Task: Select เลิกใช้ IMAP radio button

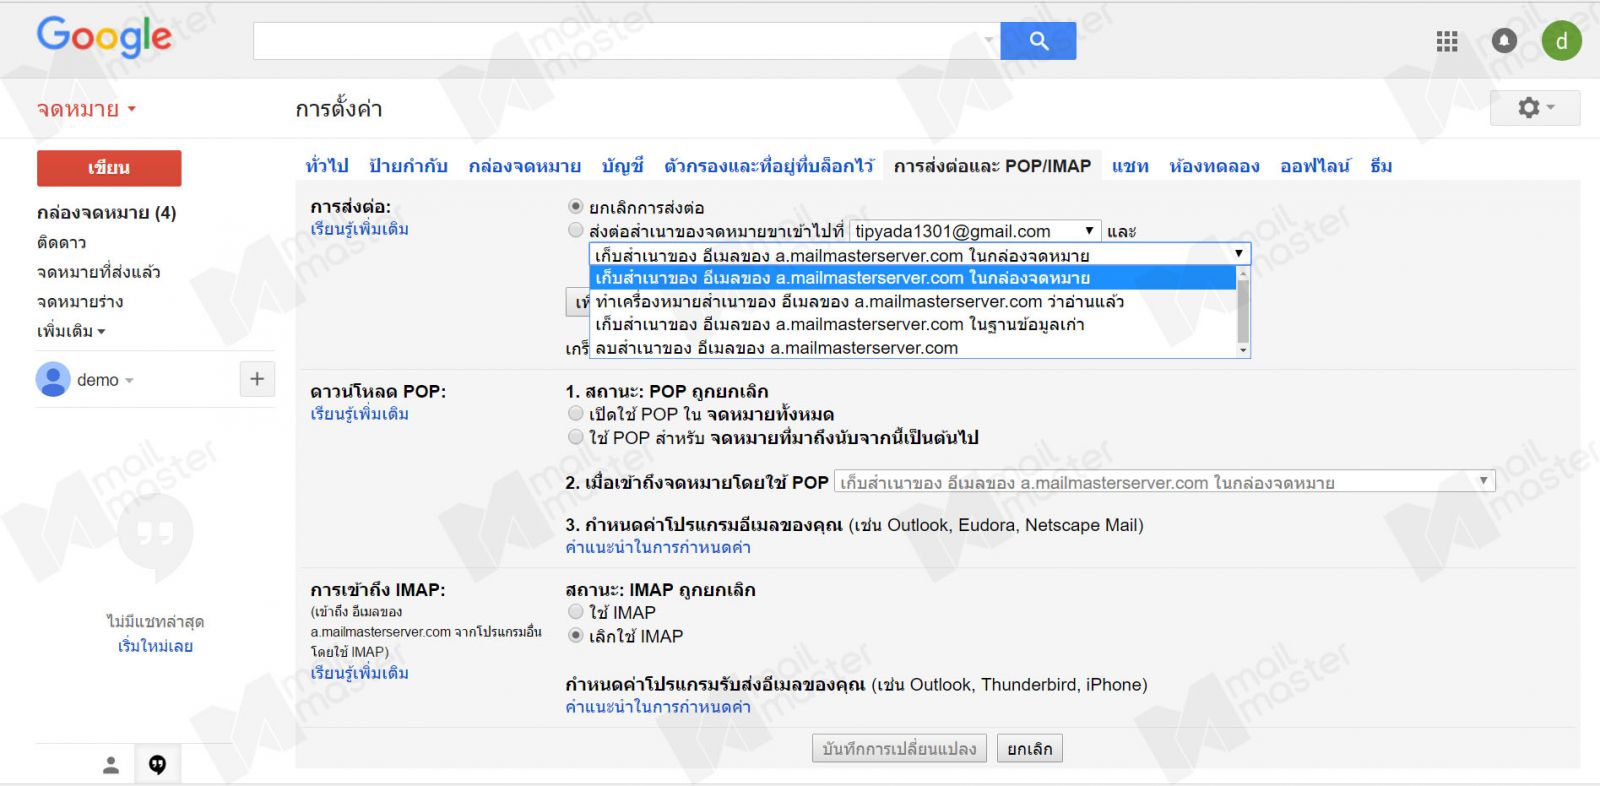Action: pos(576,635)
